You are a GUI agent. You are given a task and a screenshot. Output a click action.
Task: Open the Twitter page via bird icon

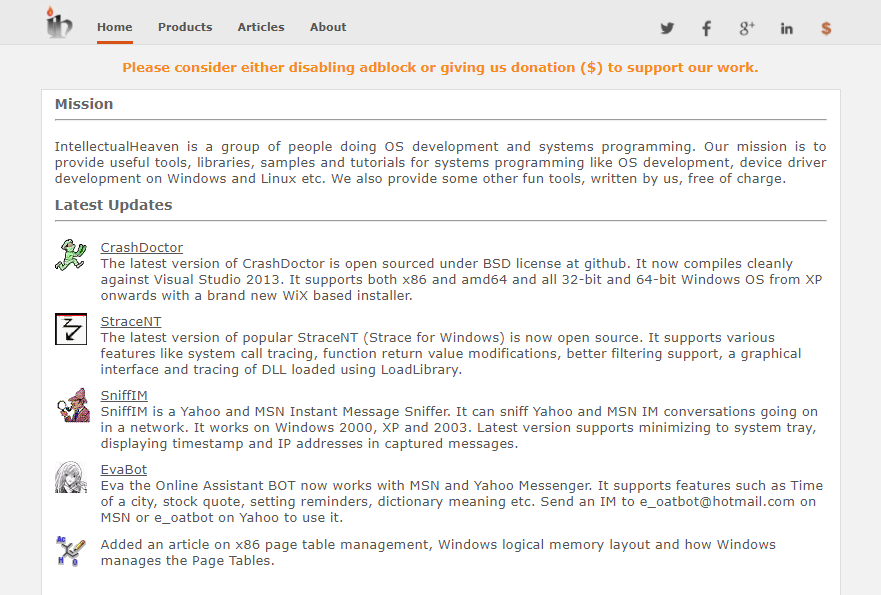(x=667, y=28)
